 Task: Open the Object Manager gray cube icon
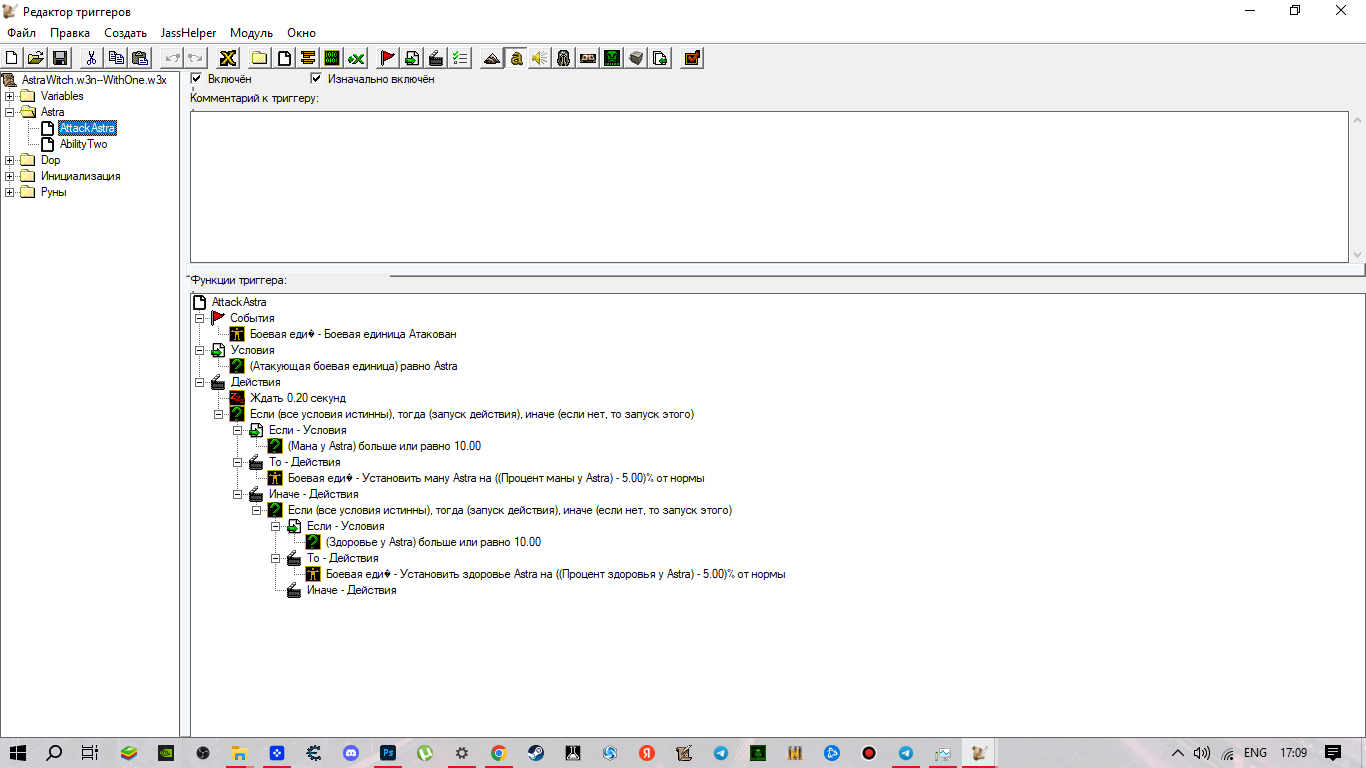636,58
